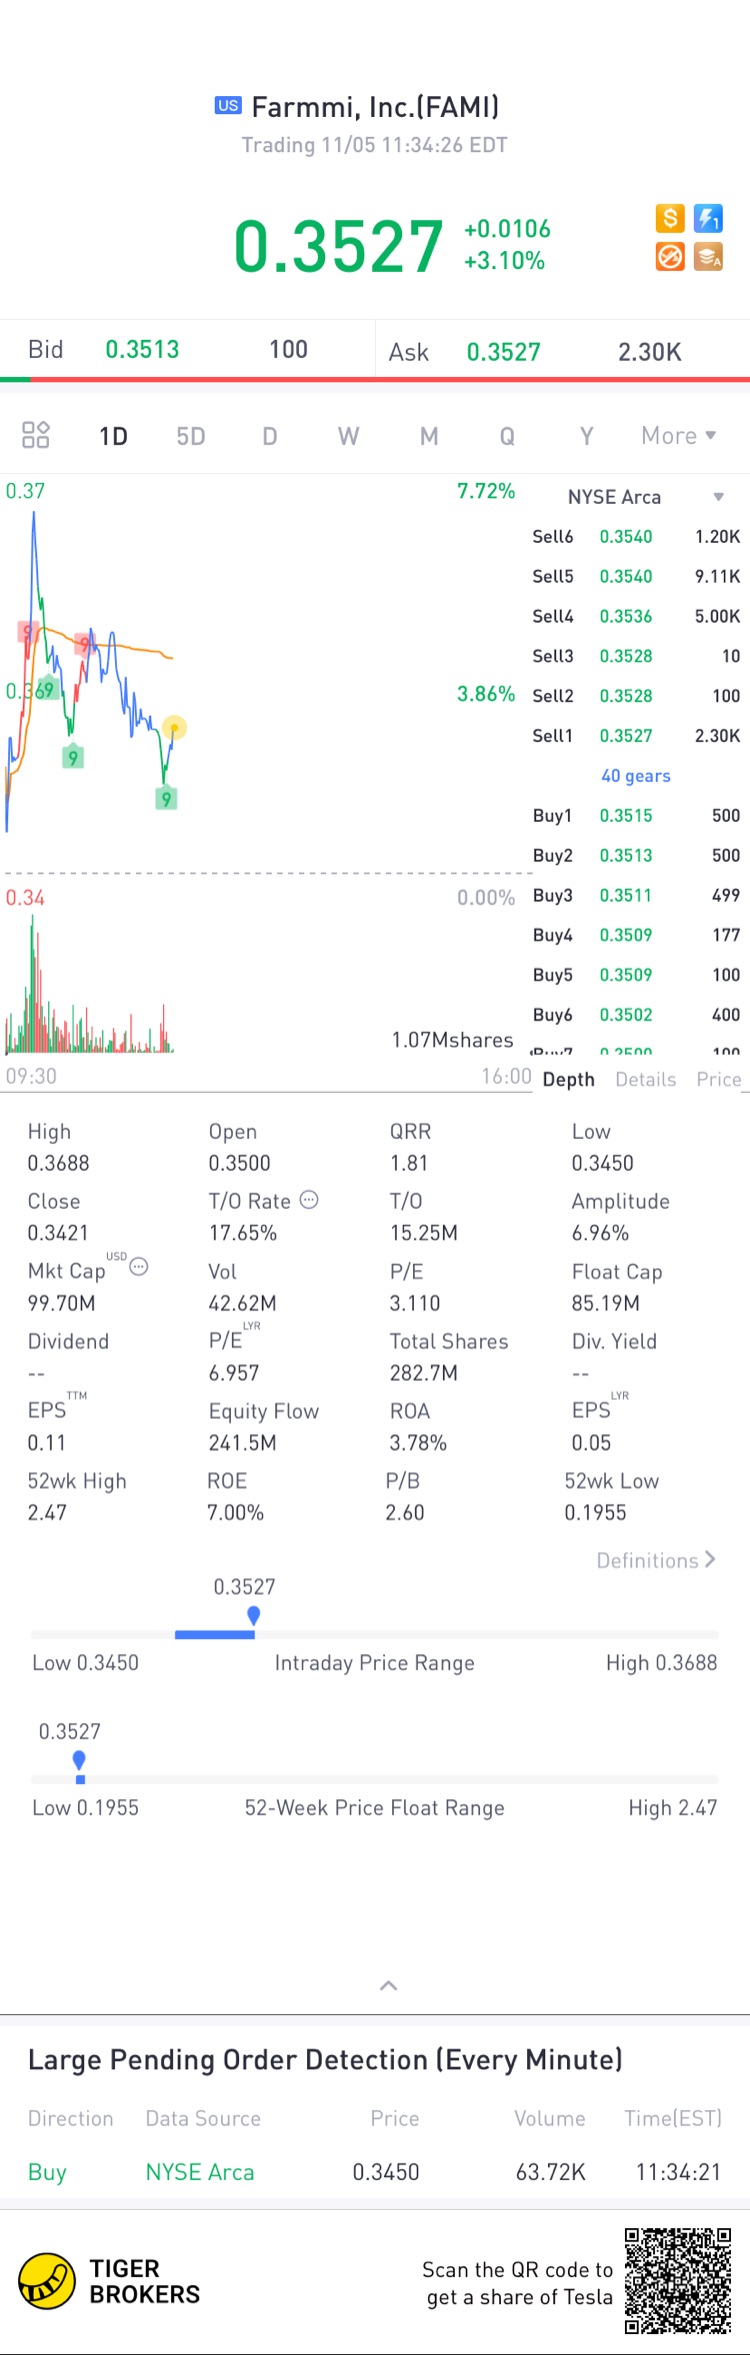This screenshot has width=750, height=2355.
Task: Switch to the Q quarterly chart
Action: point(507,436)
